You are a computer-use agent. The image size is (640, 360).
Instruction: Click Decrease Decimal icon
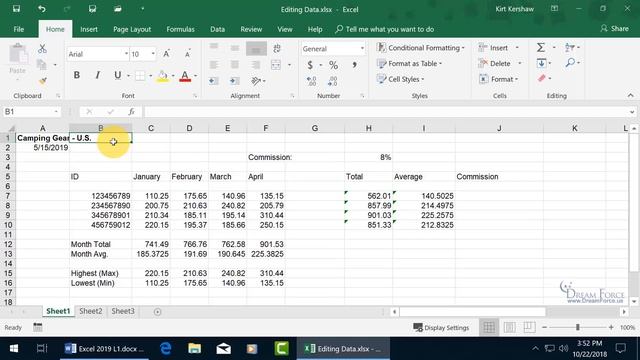pyautogui.click(x=333, y=81)
